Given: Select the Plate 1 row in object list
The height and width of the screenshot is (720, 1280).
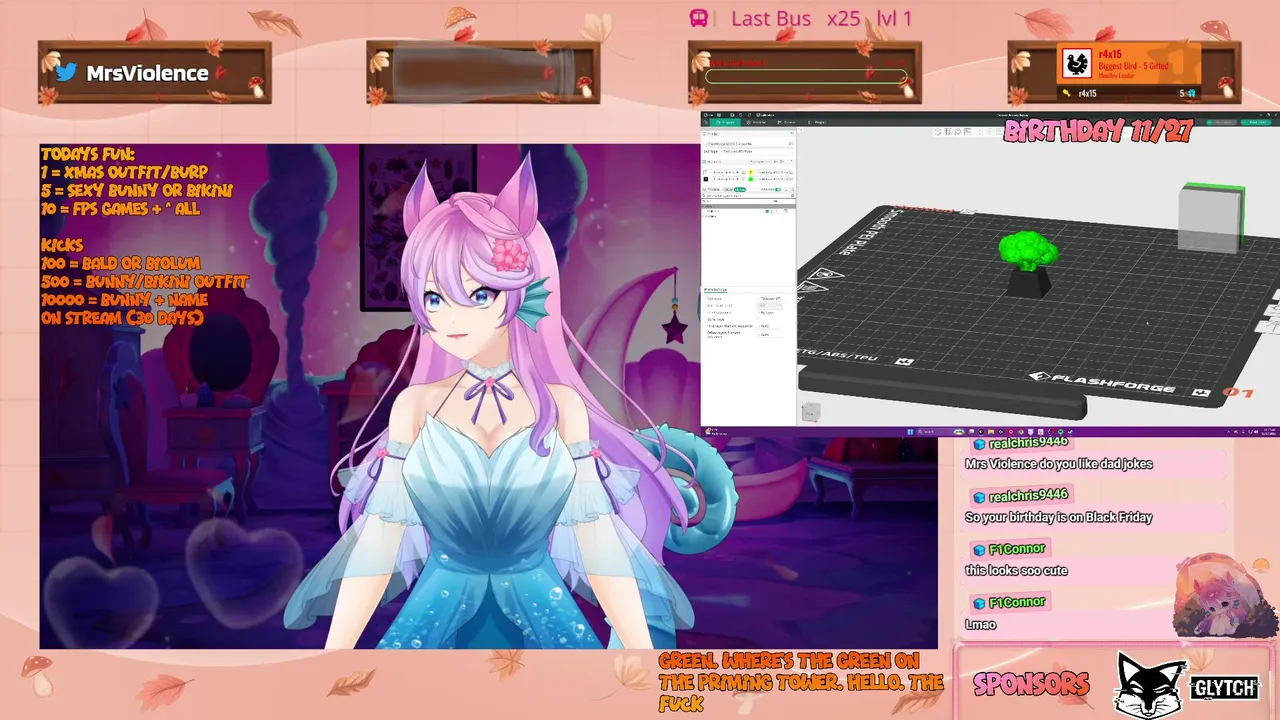Looking at the screenshot, I should (748, 206).
